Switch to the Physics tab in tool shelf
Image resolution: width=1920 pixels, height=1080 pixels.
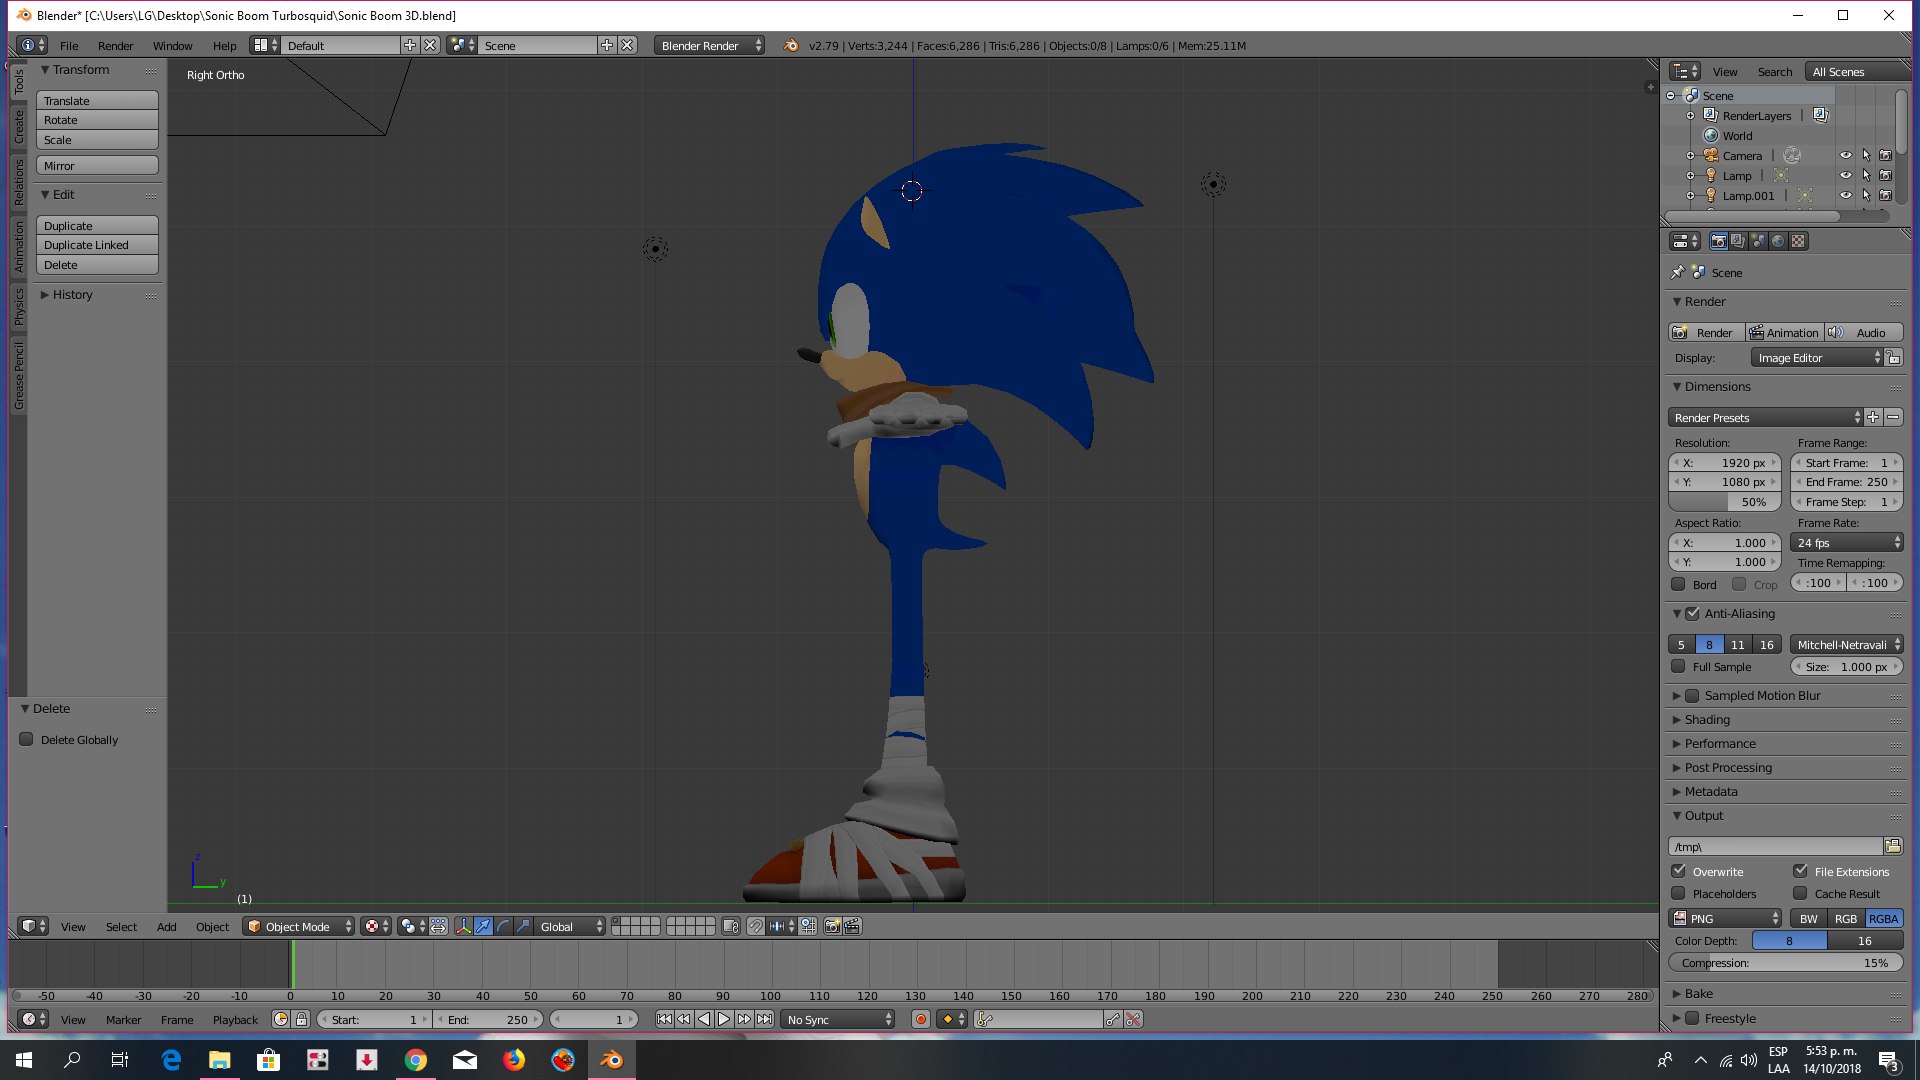coord(18,306)
